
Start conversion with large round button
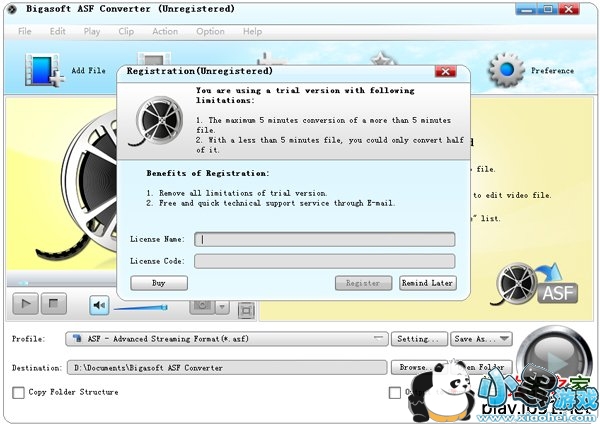tap(554, 360)
